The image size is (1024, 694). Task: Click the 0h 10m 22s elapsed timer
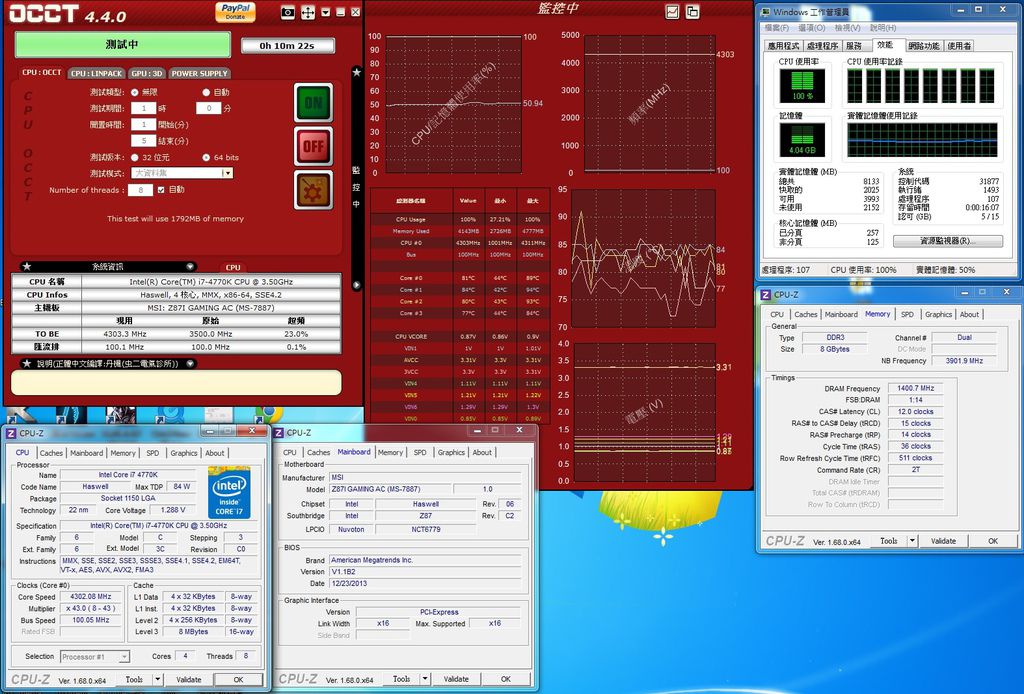287,46
